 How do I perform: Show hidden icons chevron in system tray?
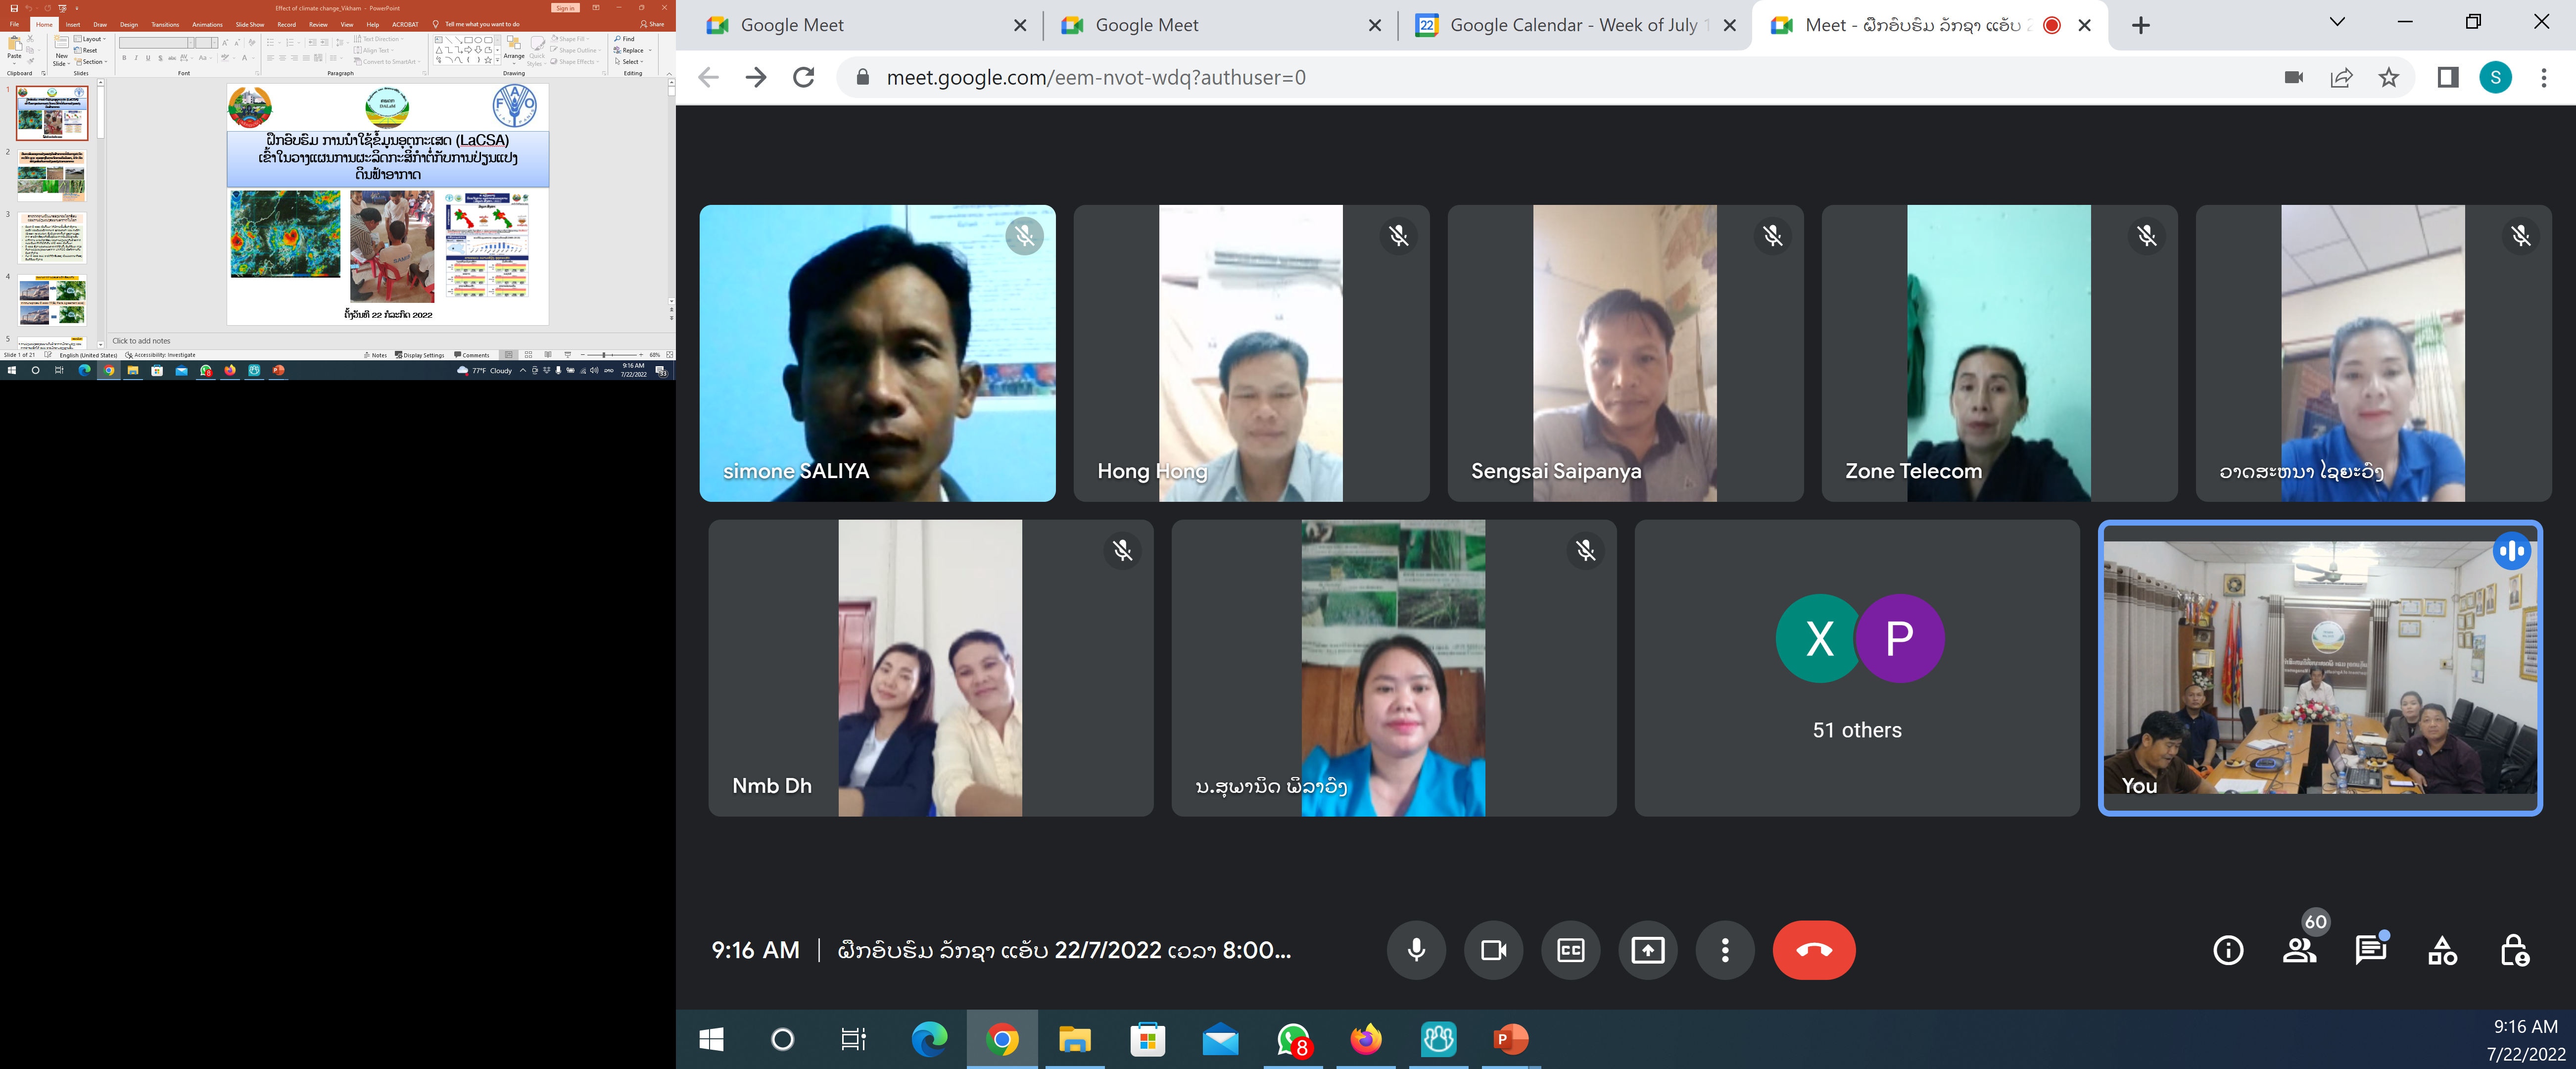click(523, 371)
